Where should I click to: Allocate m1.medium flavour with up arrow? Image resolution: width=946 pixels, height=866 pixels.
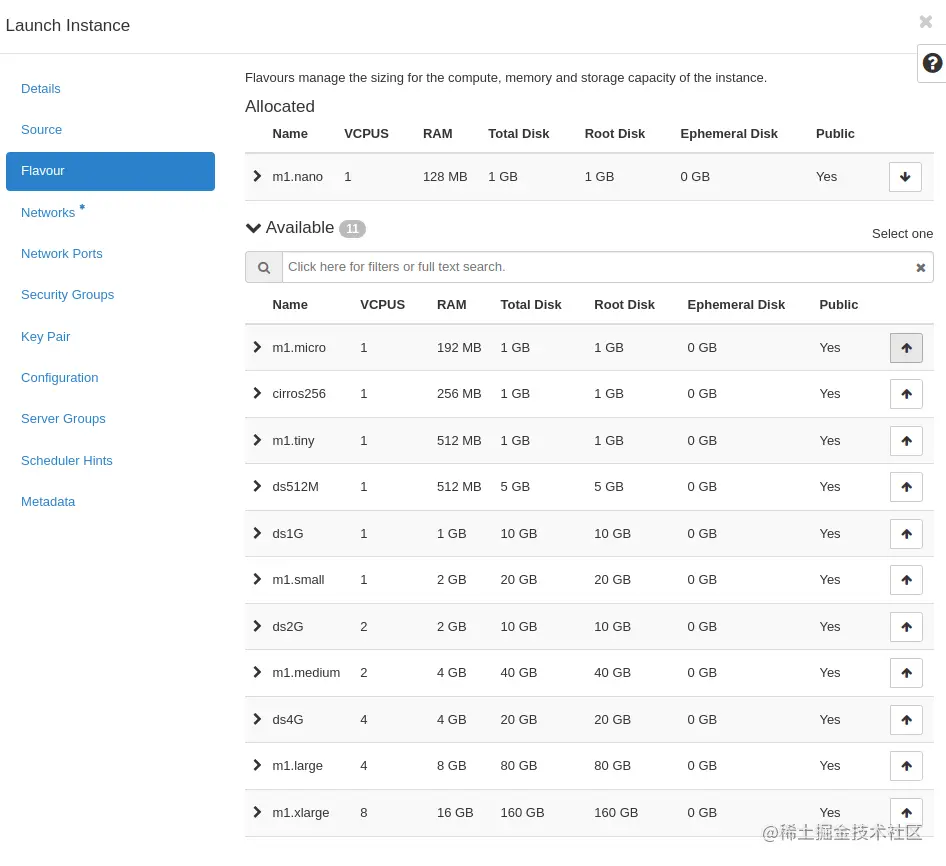[x=906, y=673]
